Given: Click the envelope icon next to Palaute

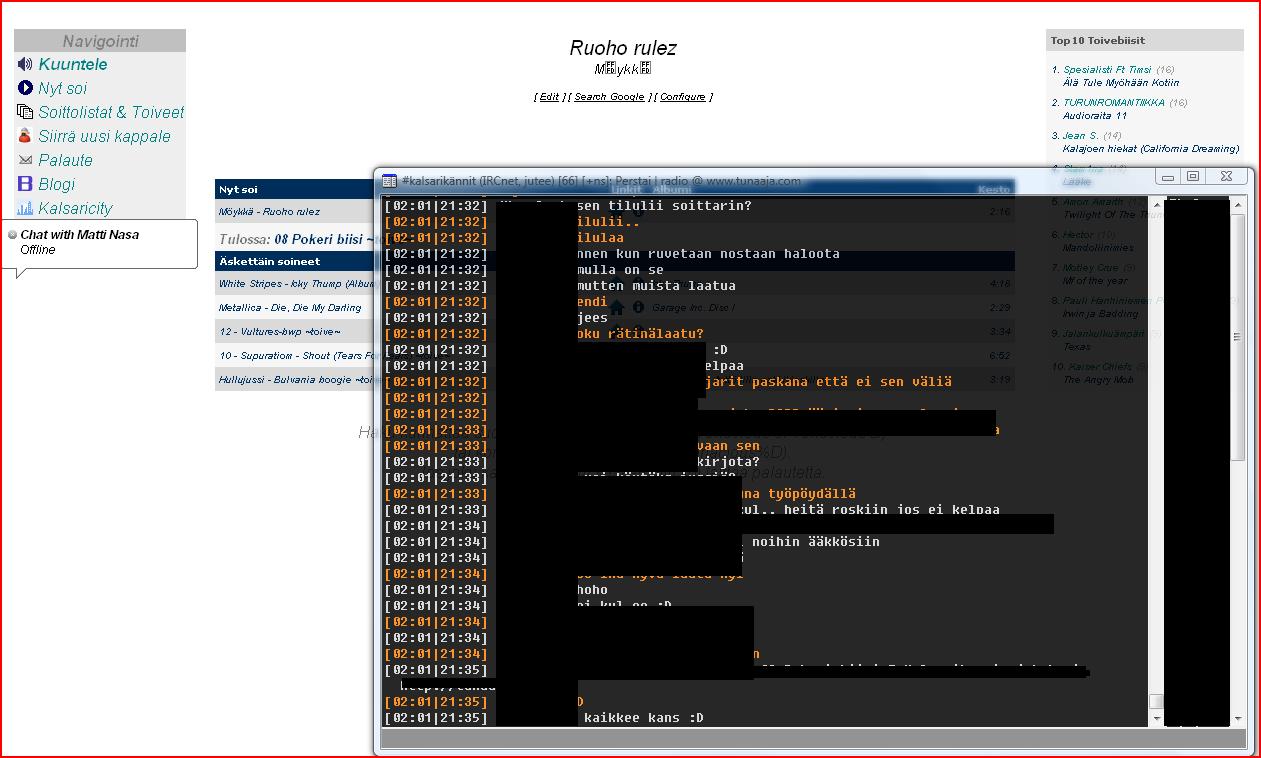Looking at the screenshot, I should pos(25,160).
